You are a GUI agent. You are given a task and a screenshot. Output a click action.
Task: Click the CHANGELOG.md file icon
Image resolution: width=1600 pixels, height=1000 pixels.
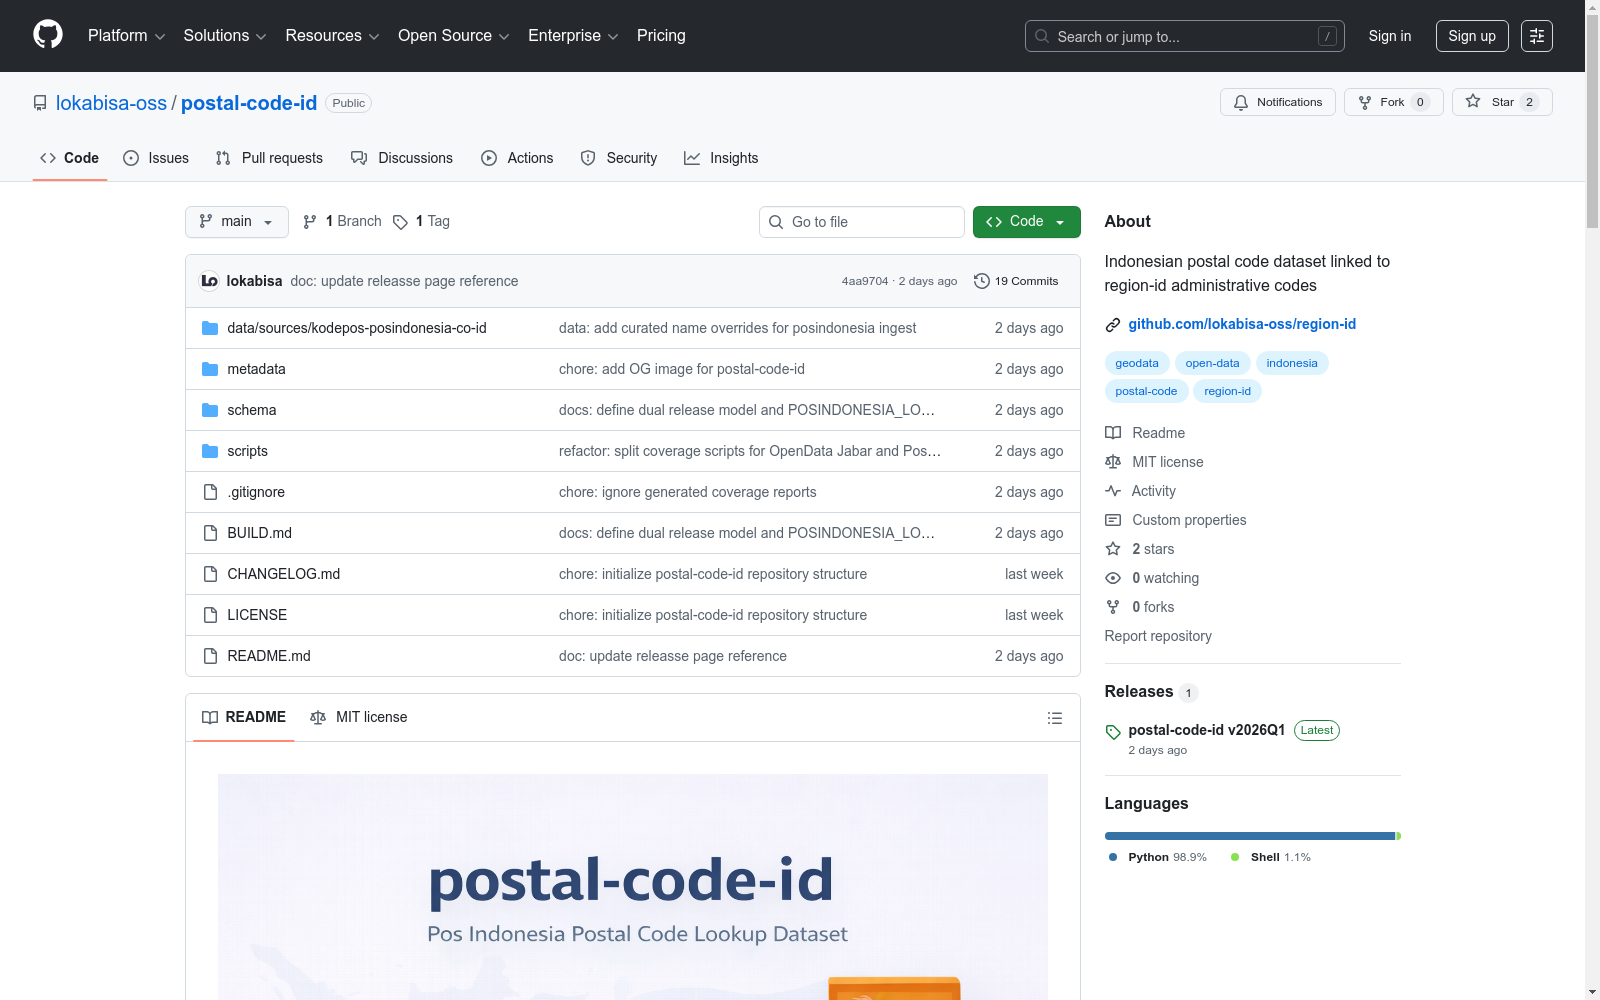tap(210, 574)
